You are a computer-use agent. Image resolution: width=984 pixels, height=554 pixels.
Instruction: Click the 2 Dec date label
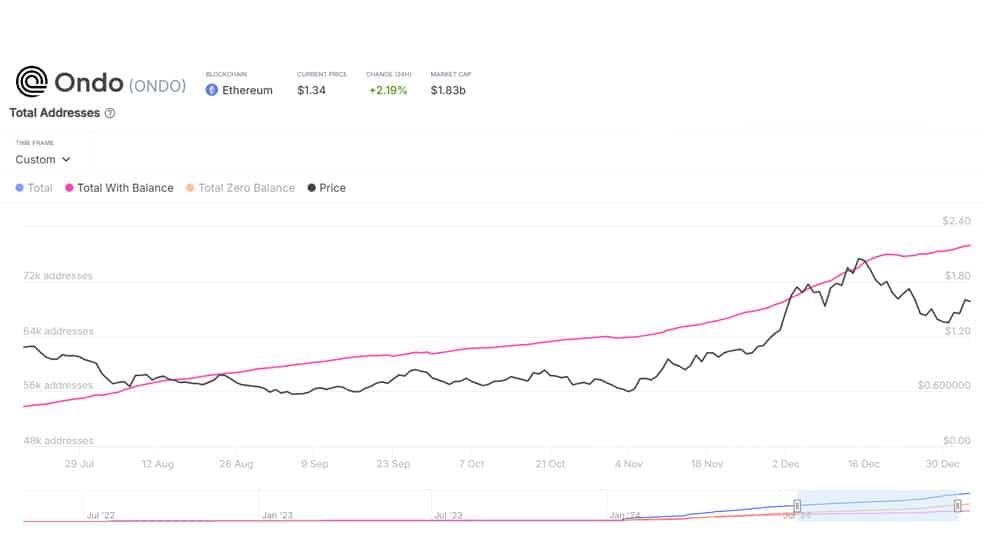(x=786, y=464)
